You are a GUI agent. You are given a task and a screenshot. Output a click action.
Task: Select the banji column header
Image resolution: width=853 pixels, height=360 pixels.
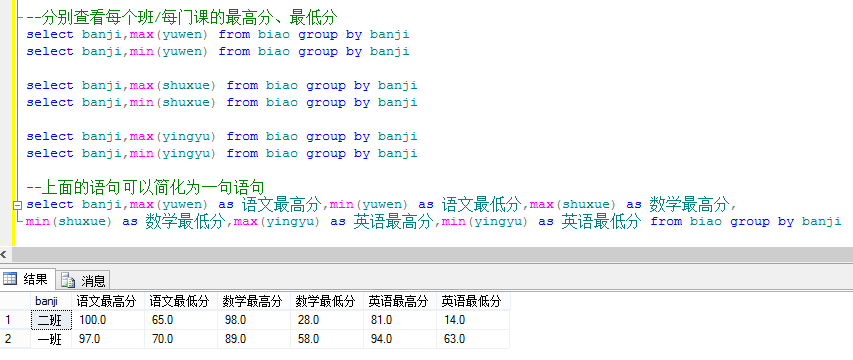pos(51,301)
